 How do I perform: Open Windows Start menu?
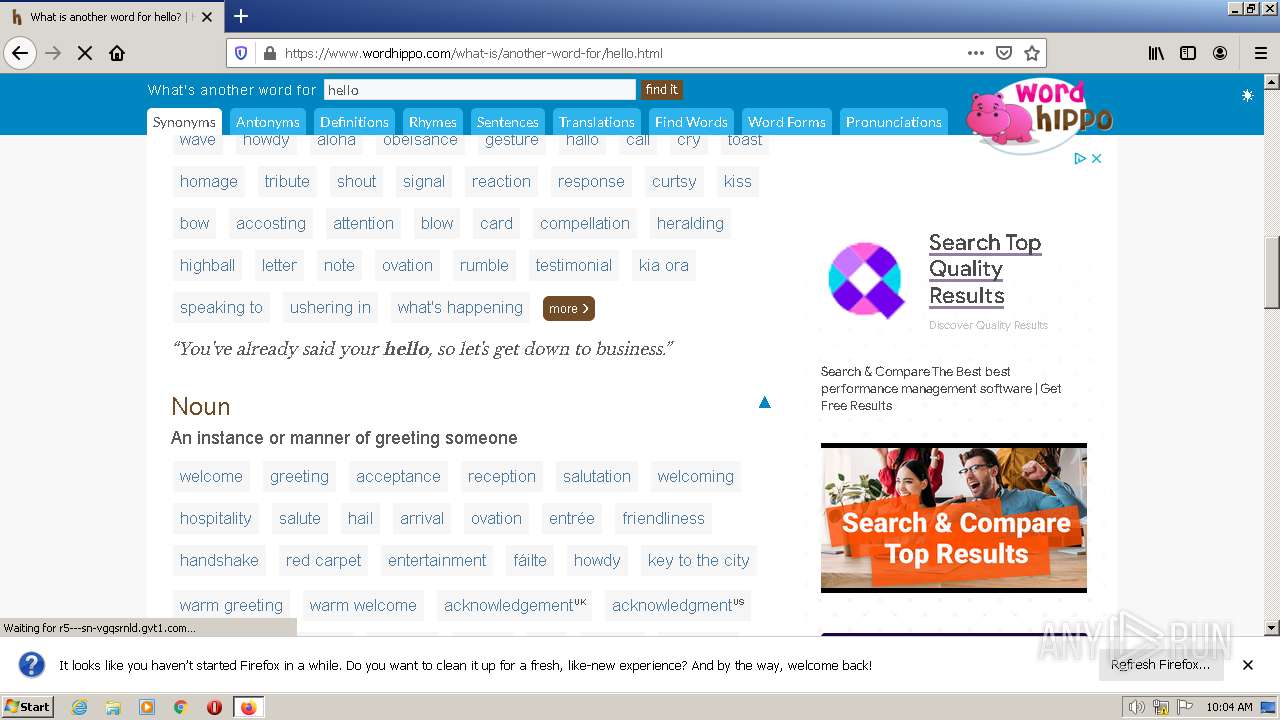pyautogui.click(x=28, y=707)
